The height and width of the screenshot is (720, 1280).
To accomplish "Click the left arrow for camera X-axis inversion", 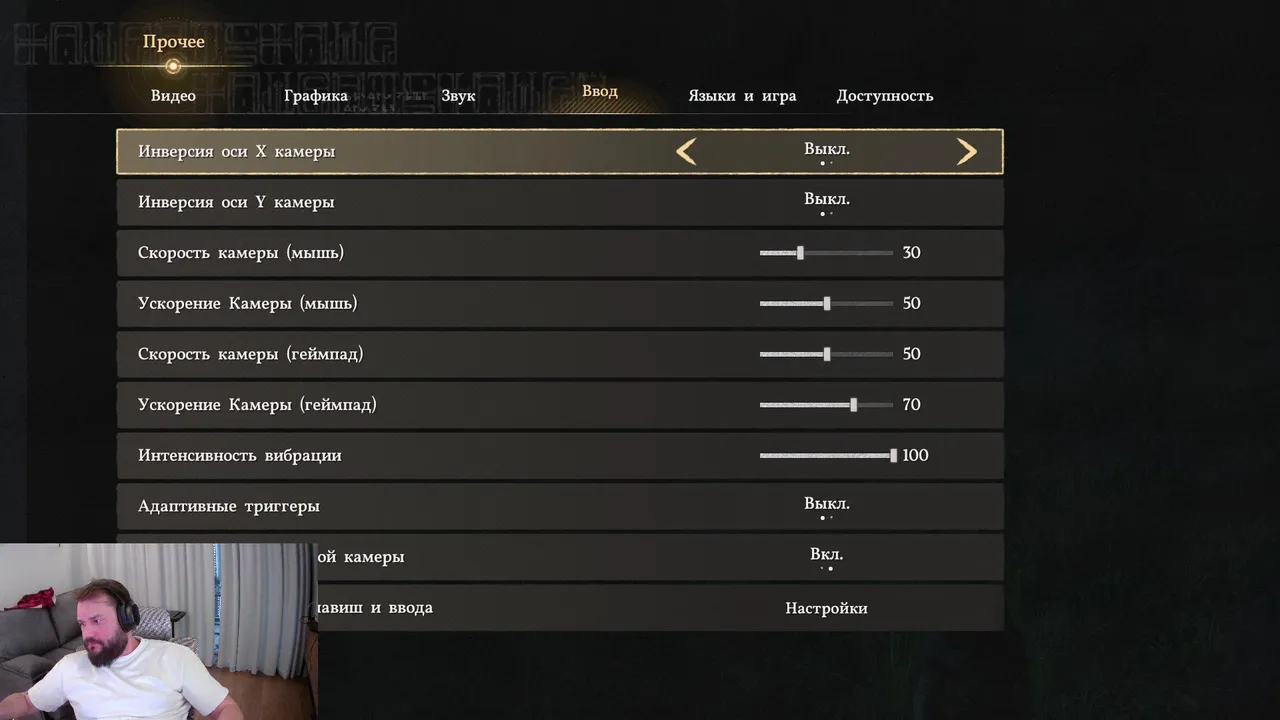I will [686, 152].
